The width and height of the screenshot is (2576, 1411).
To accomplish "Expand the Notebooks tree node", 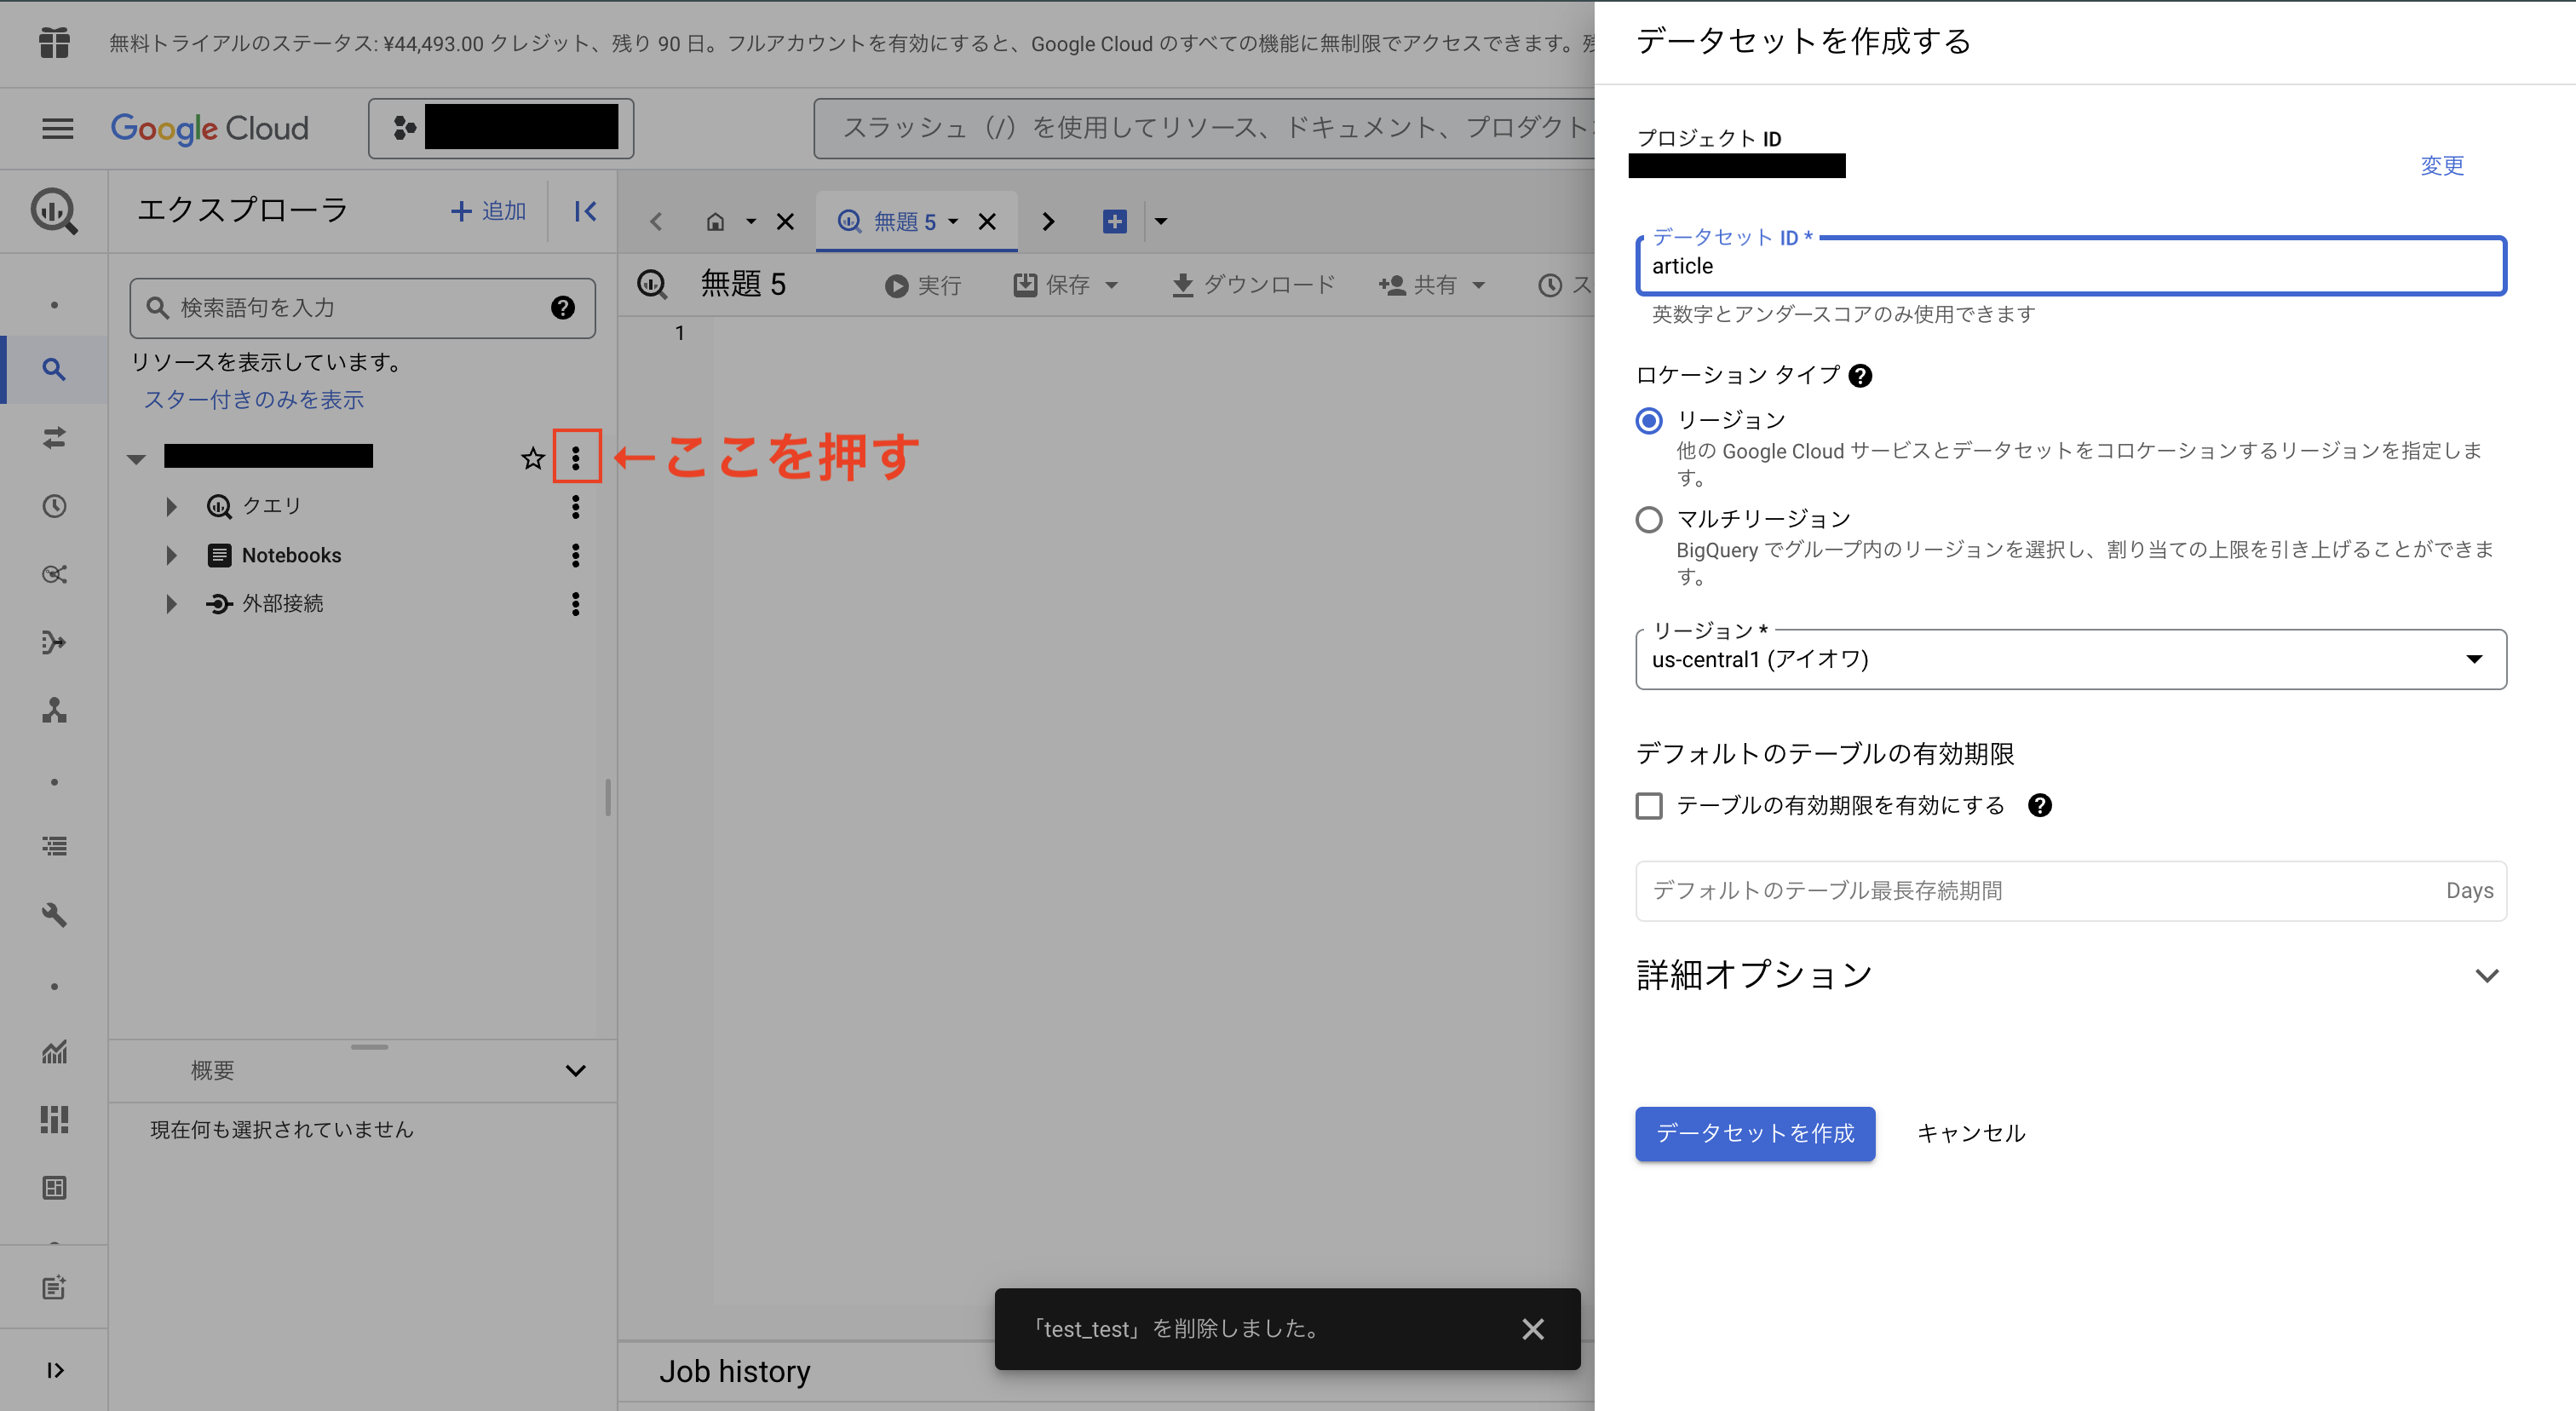I will tap(171, 556).
